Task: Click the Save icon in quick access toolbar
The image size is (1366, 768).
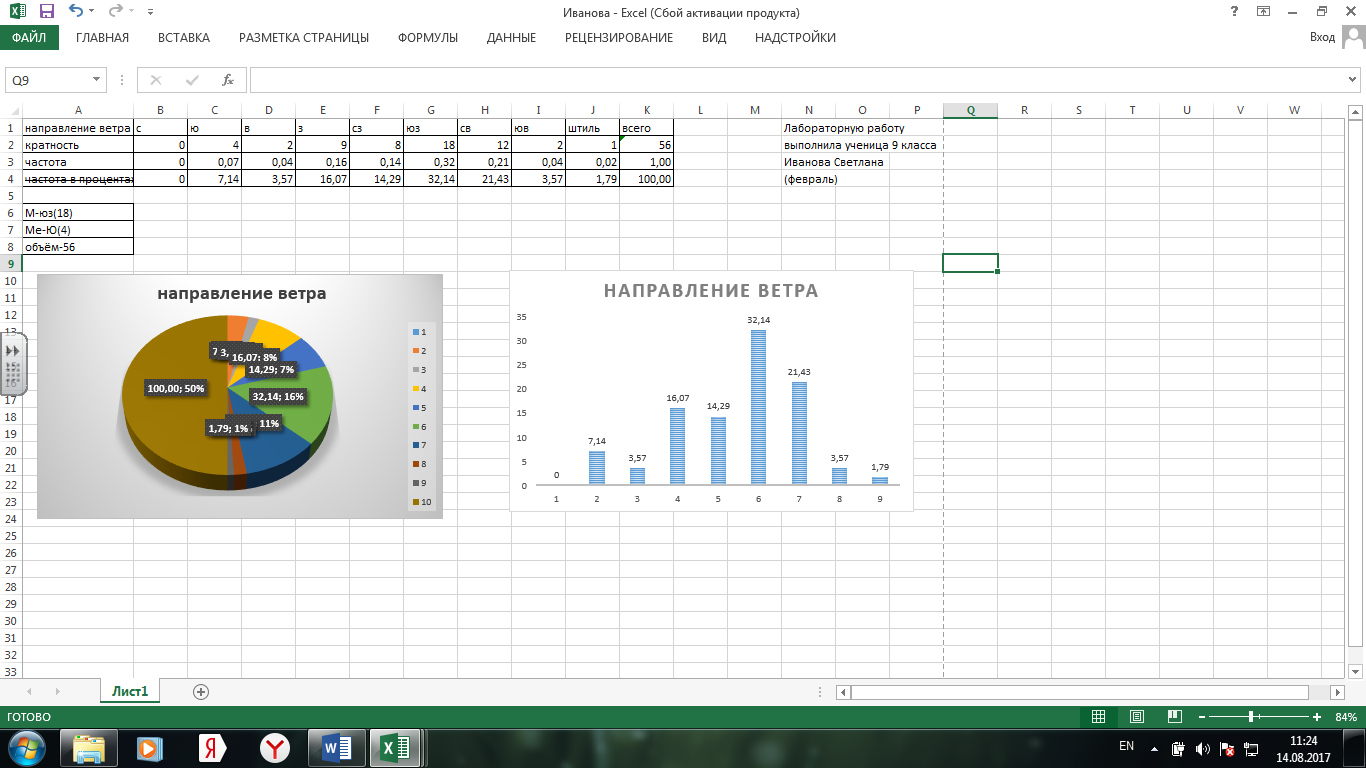Action: [x=46, y=12]
